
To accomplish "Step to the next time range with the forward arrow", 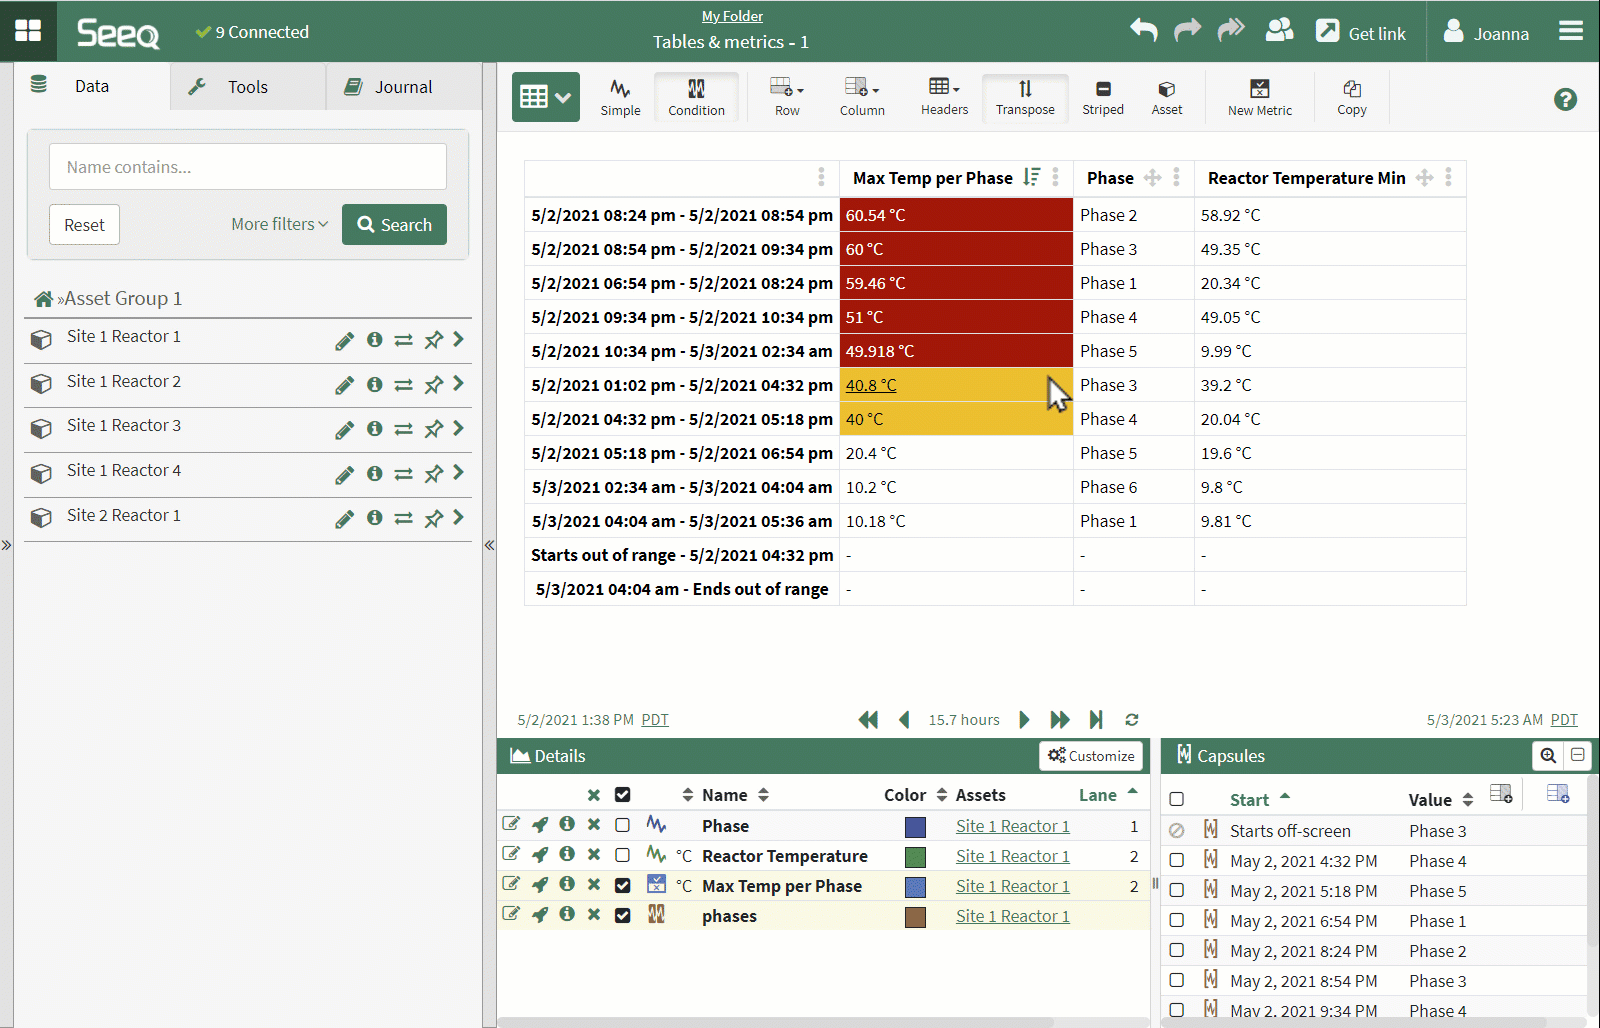I will [x=1024, y=720].
